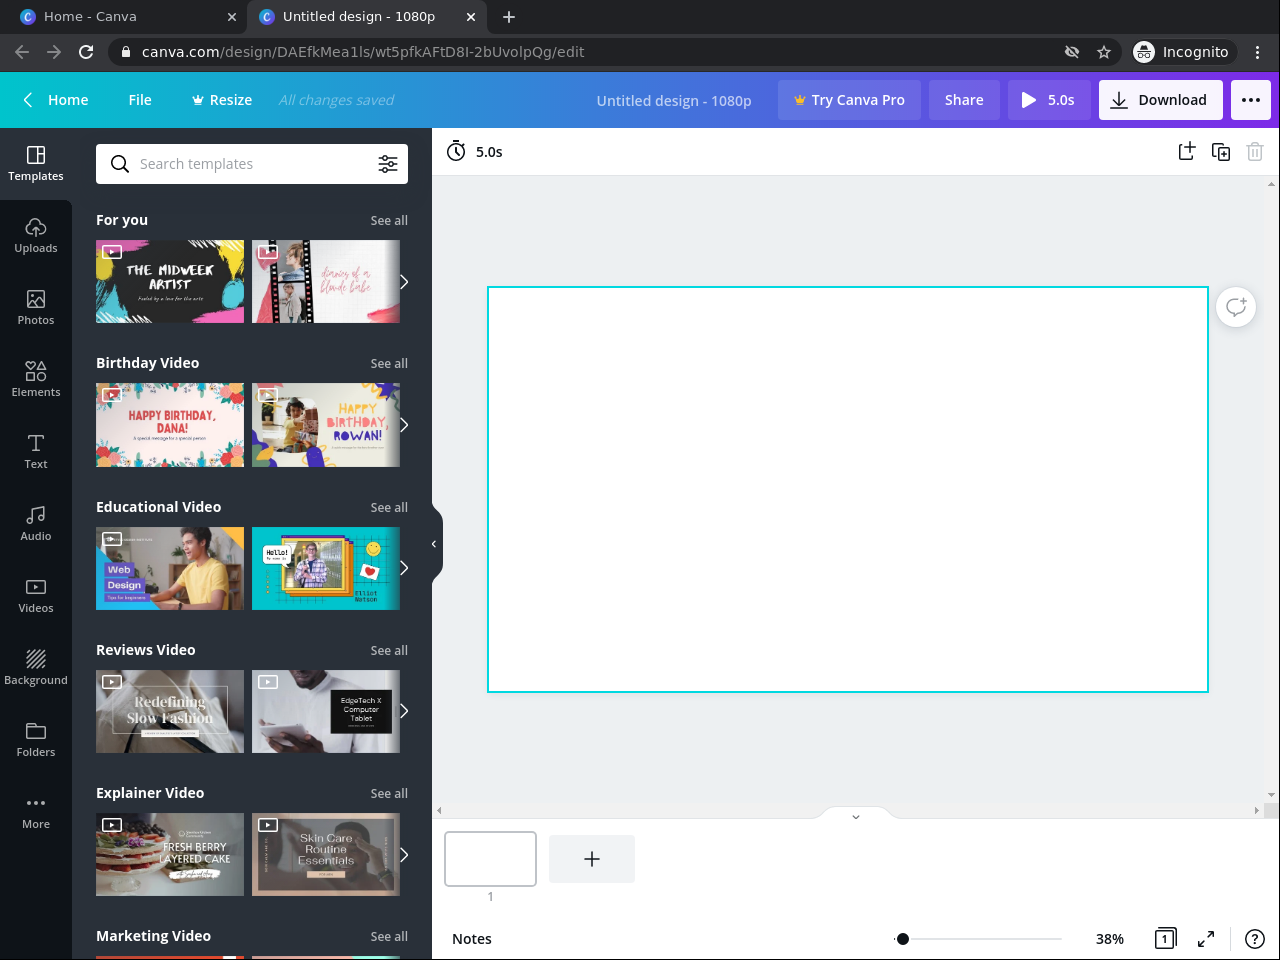This screenshot has width=1280, height=960.
Task: See all Reviews Video templates
Action: click(x=389, y=651)
